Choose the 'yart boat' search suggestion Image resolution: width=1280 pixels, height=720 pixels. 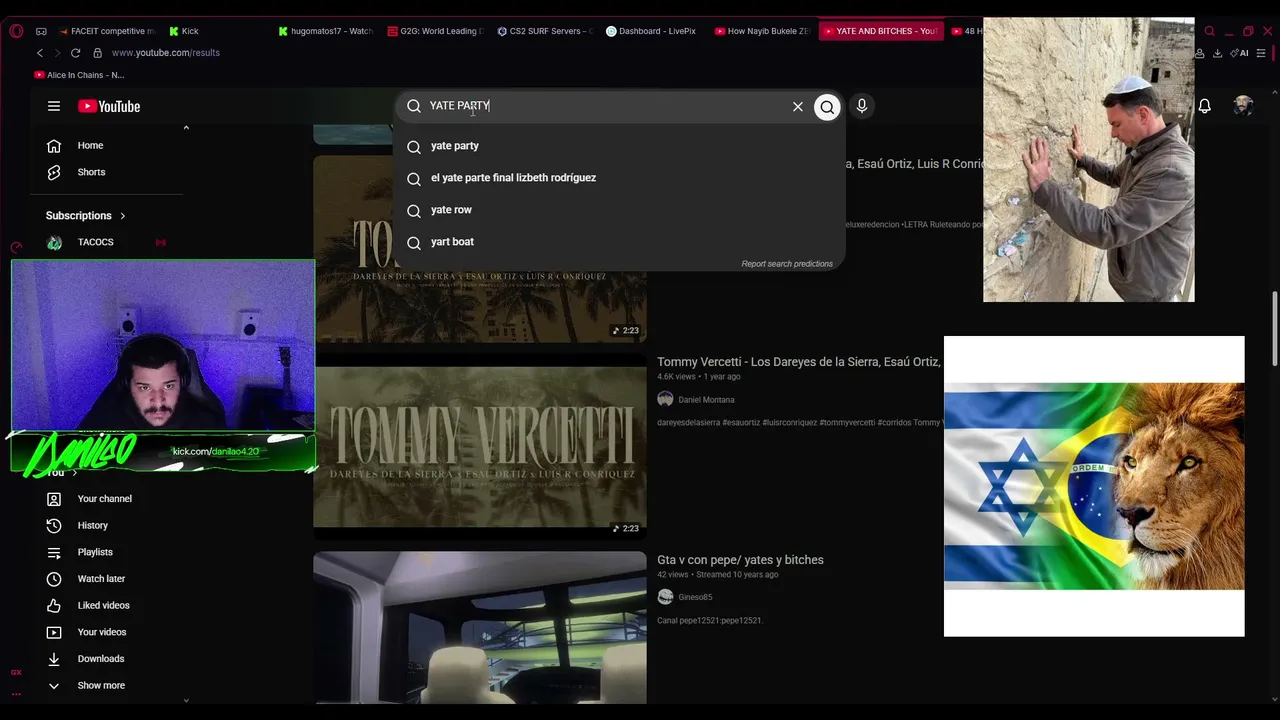point(619,242)
